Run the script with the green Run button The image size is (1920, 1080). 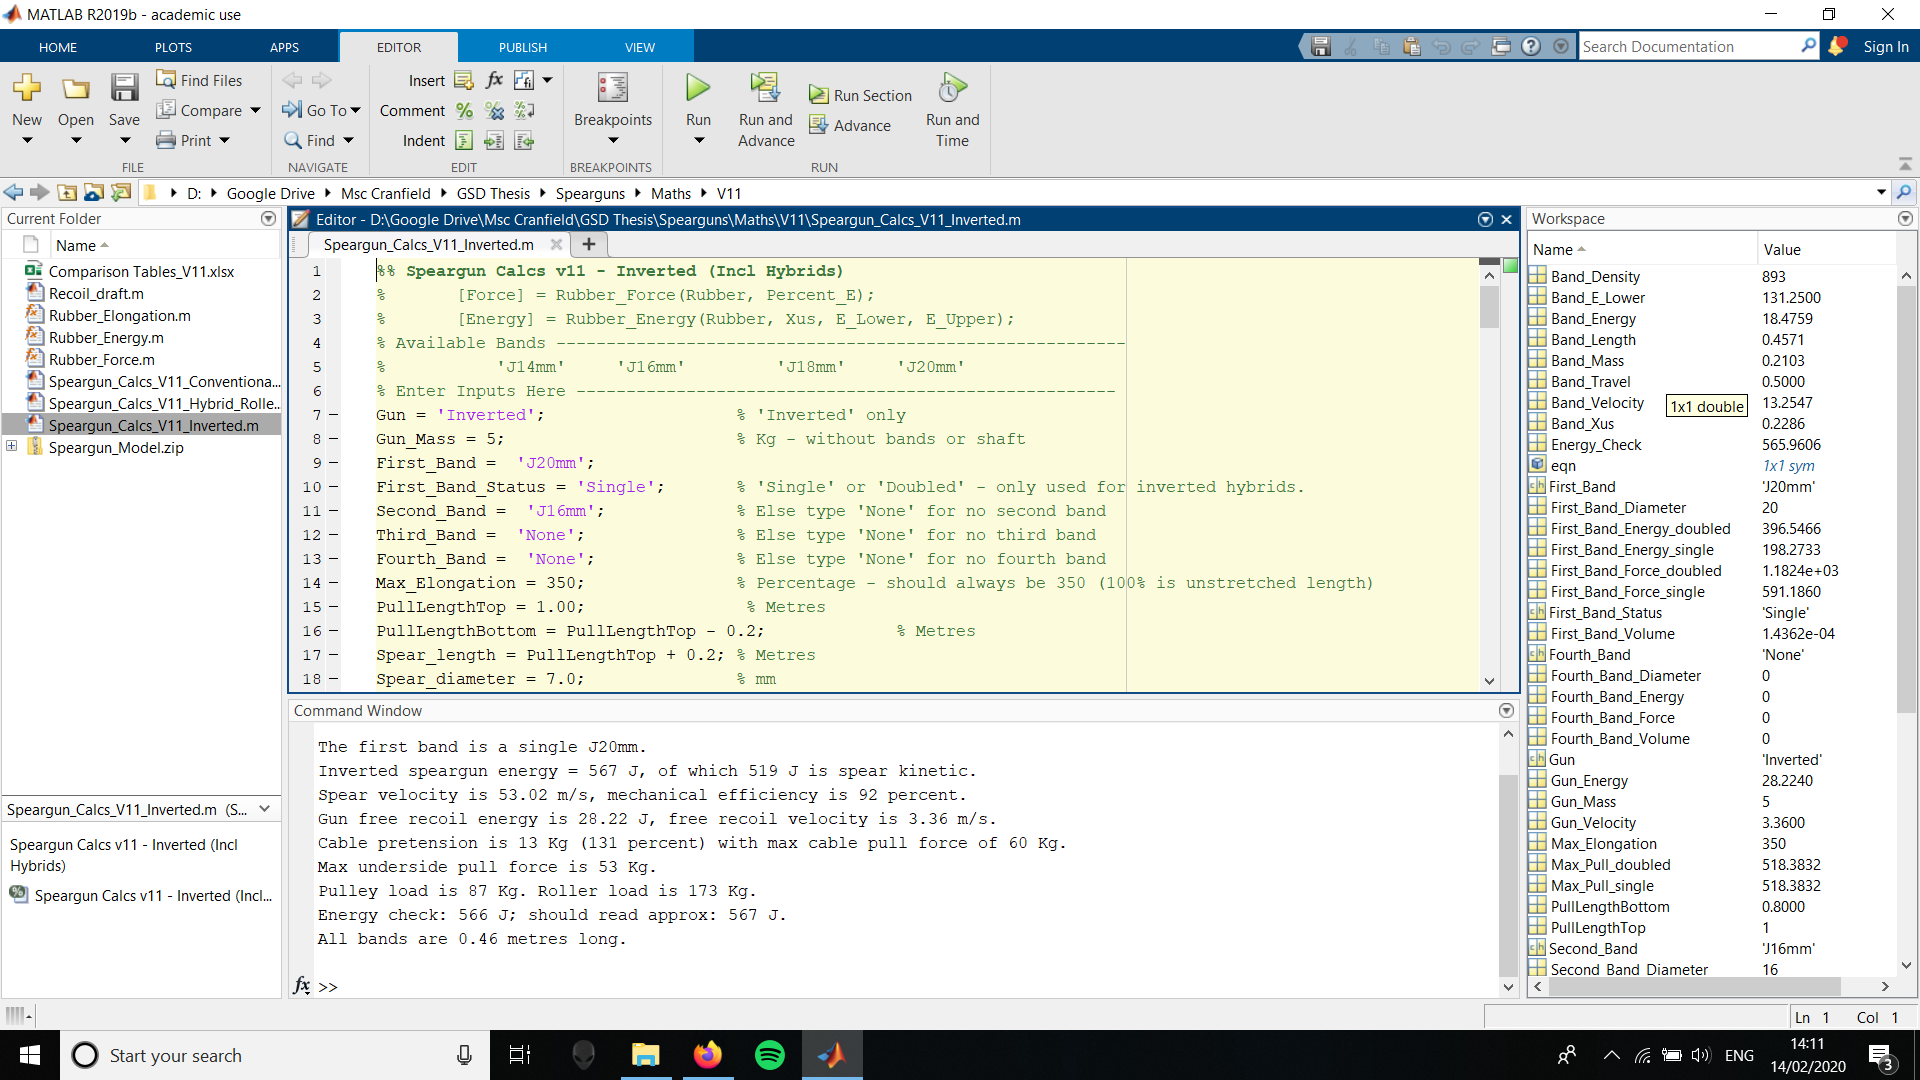coord(698,89)
